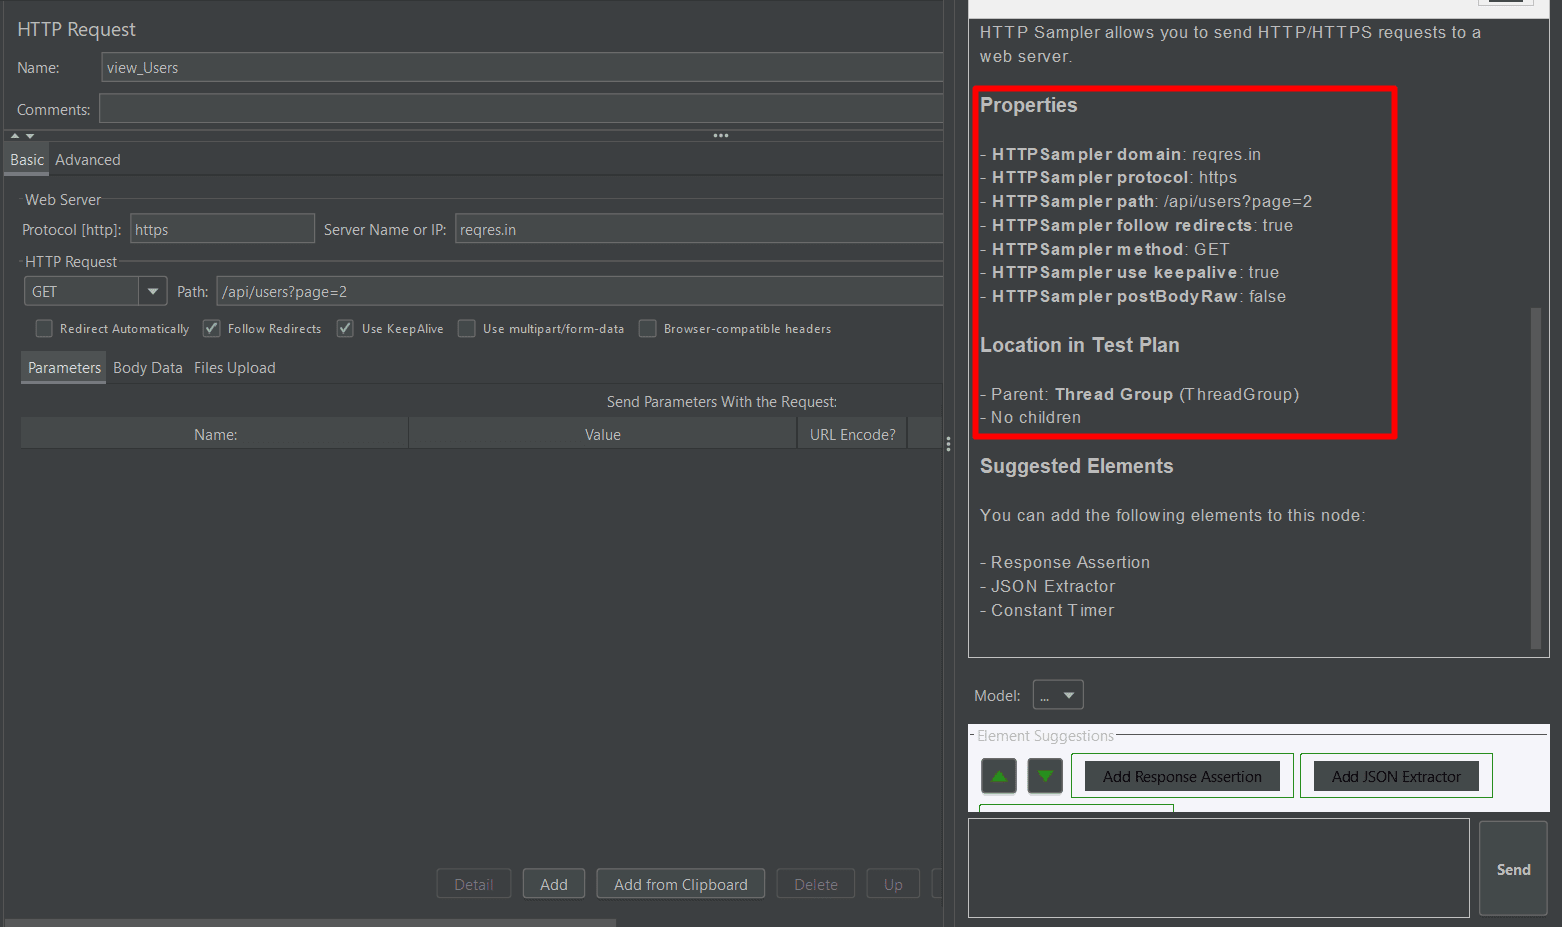Click Add from Clipboard button

(x=680, y=885)
